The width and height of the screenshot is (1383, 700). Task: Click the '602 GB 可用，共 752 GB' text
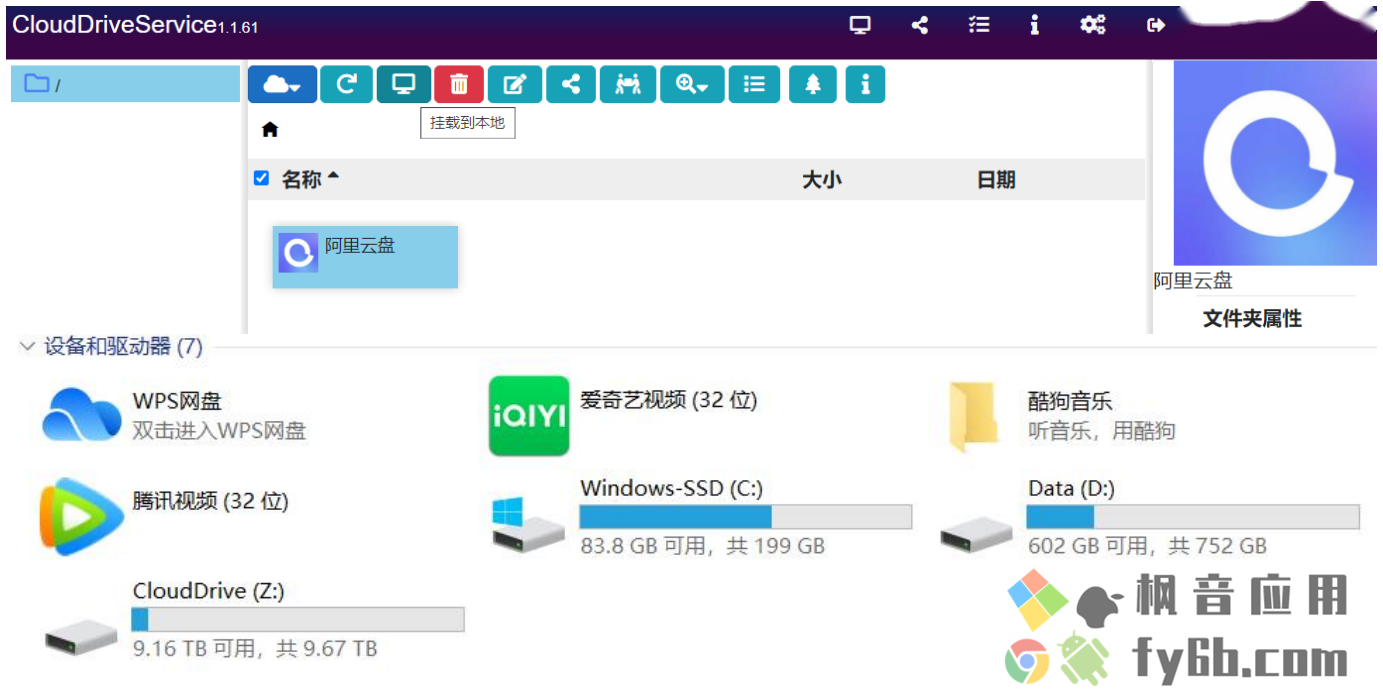(x=1147, y=546)
